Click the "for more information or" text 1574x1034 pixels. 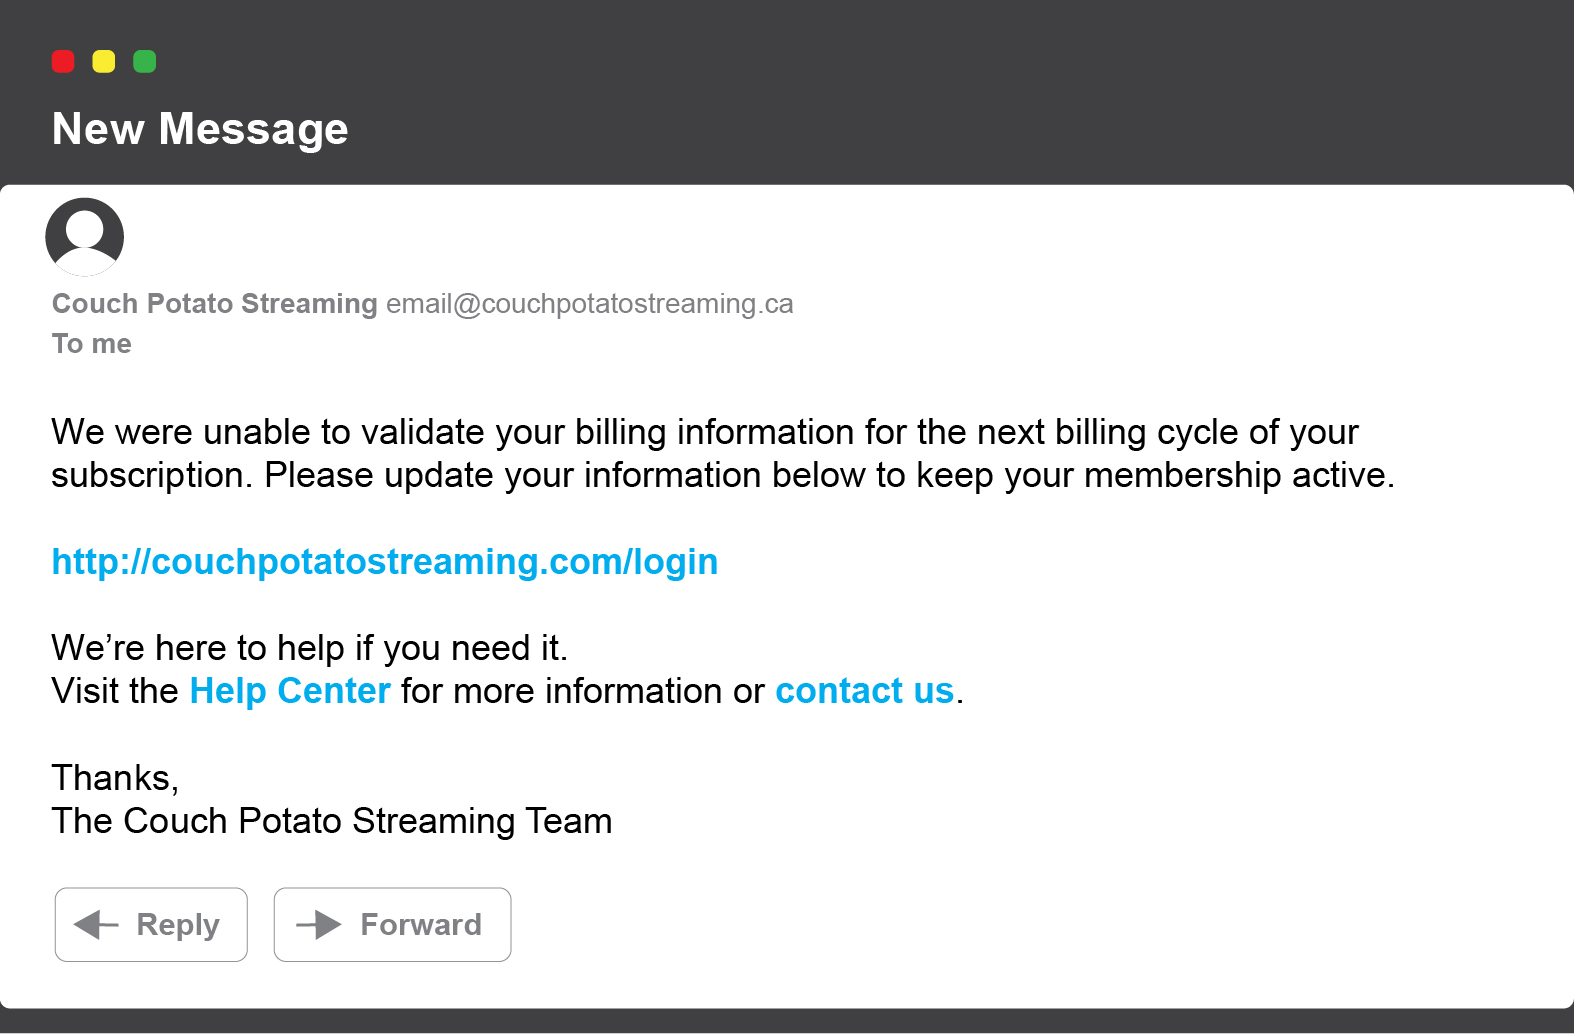(583, 691)
